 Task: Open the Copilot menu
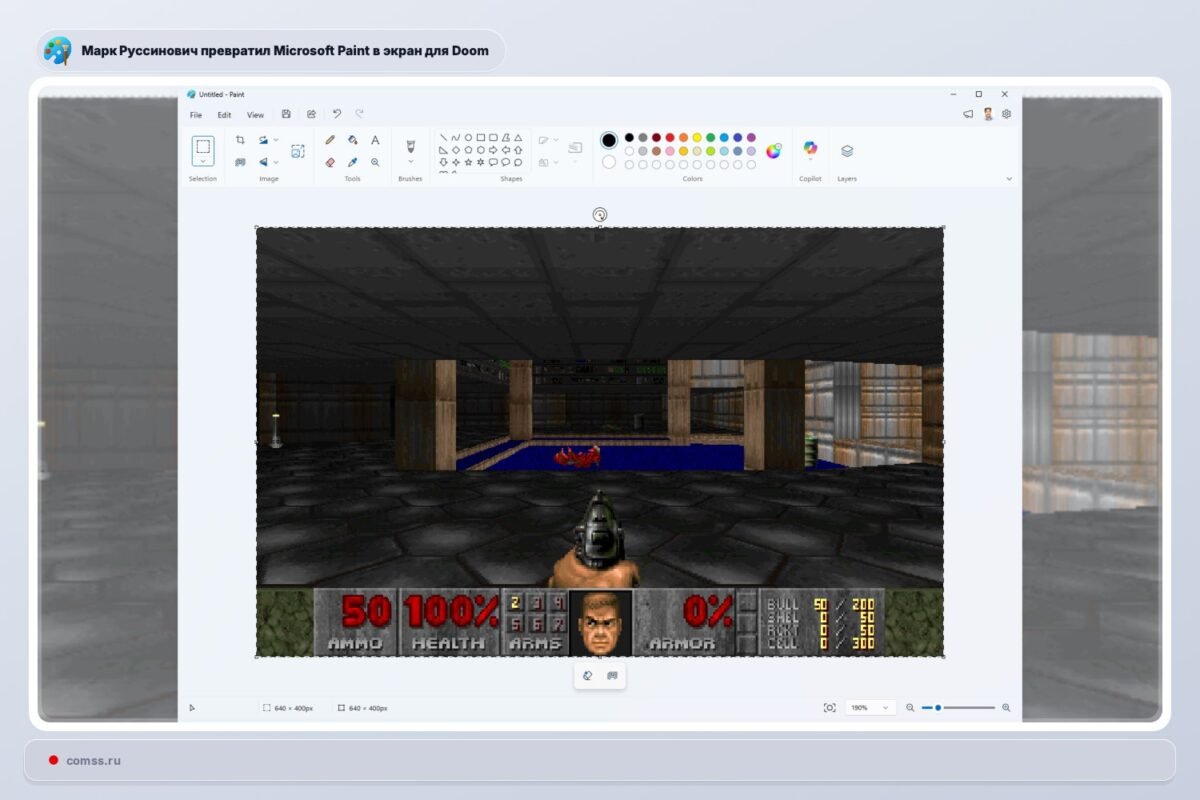(810, 150)
